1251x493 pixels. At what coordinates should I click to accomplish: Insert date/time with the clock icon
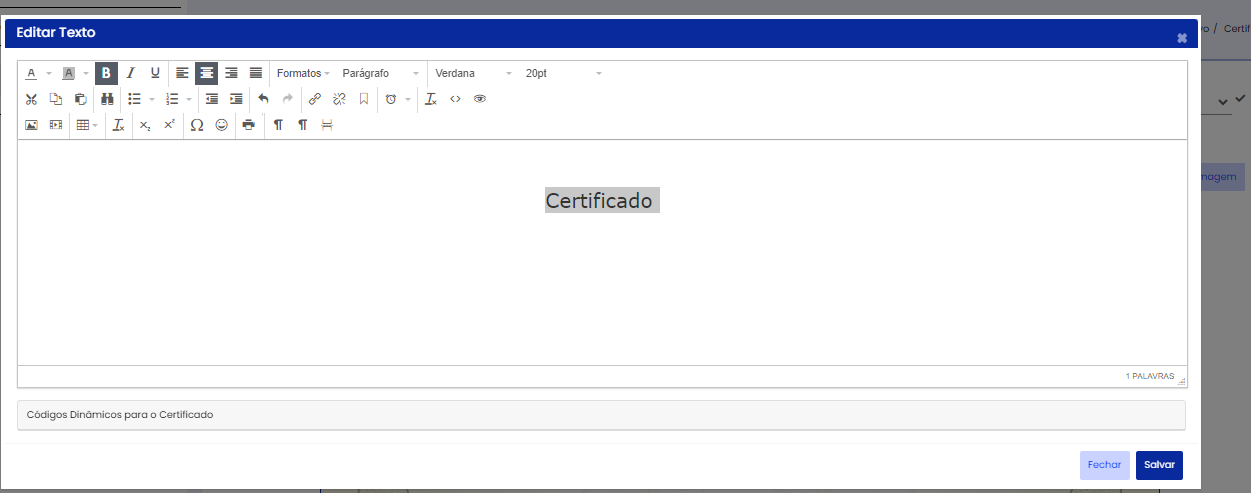click(391, 99)
